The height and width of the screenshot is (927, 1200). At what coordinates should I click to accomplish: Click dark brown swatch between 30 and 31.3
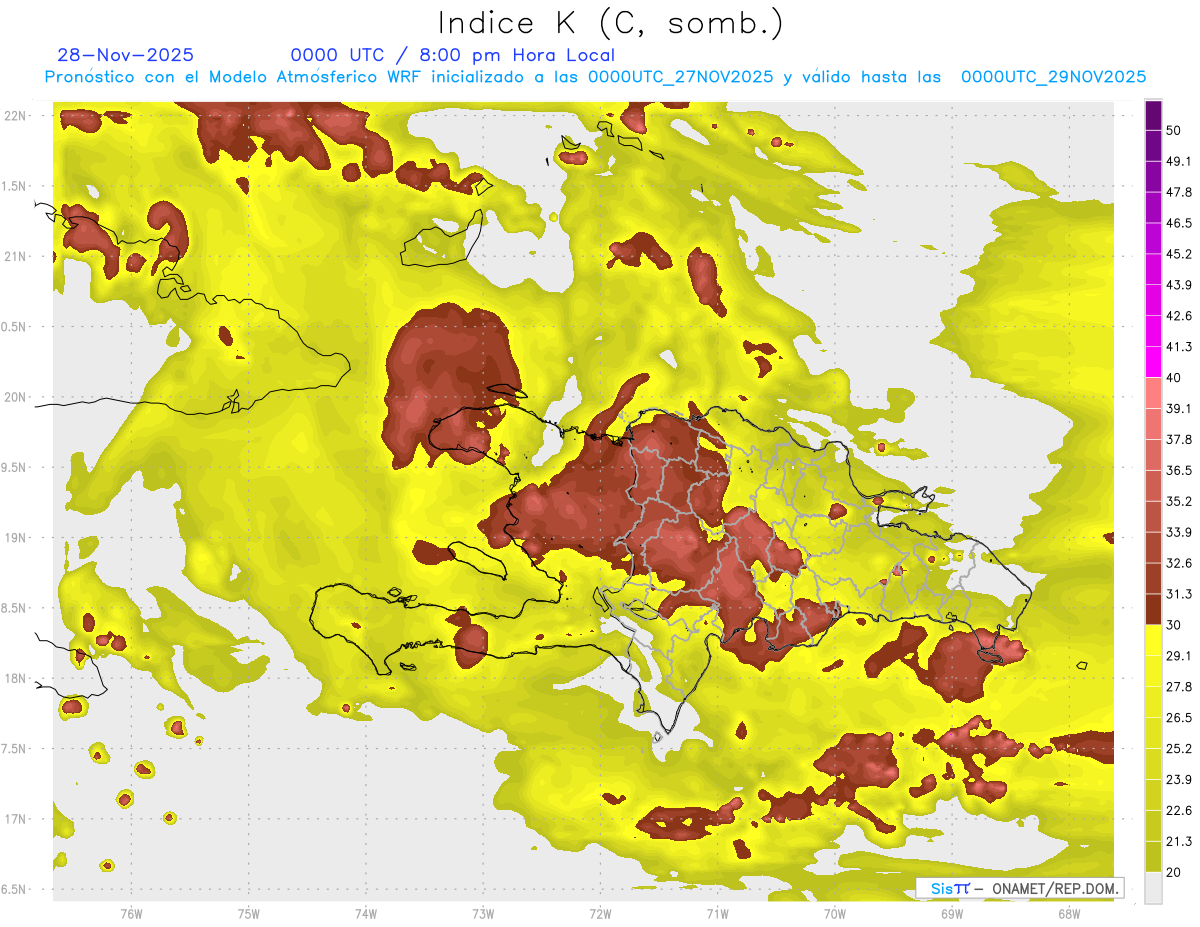point(1153,609)
